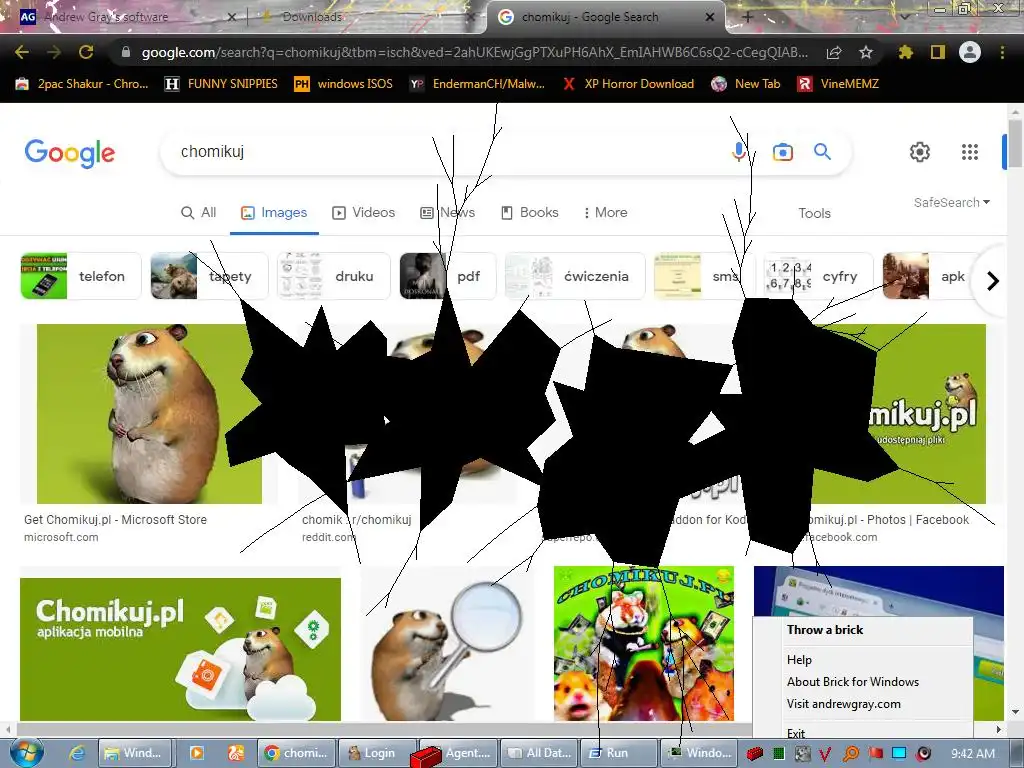Image resolution: width=1024 pixels, height=768 pixels.
Task: Open the All Dat... taskbar window
Action: tap(539, 753)
